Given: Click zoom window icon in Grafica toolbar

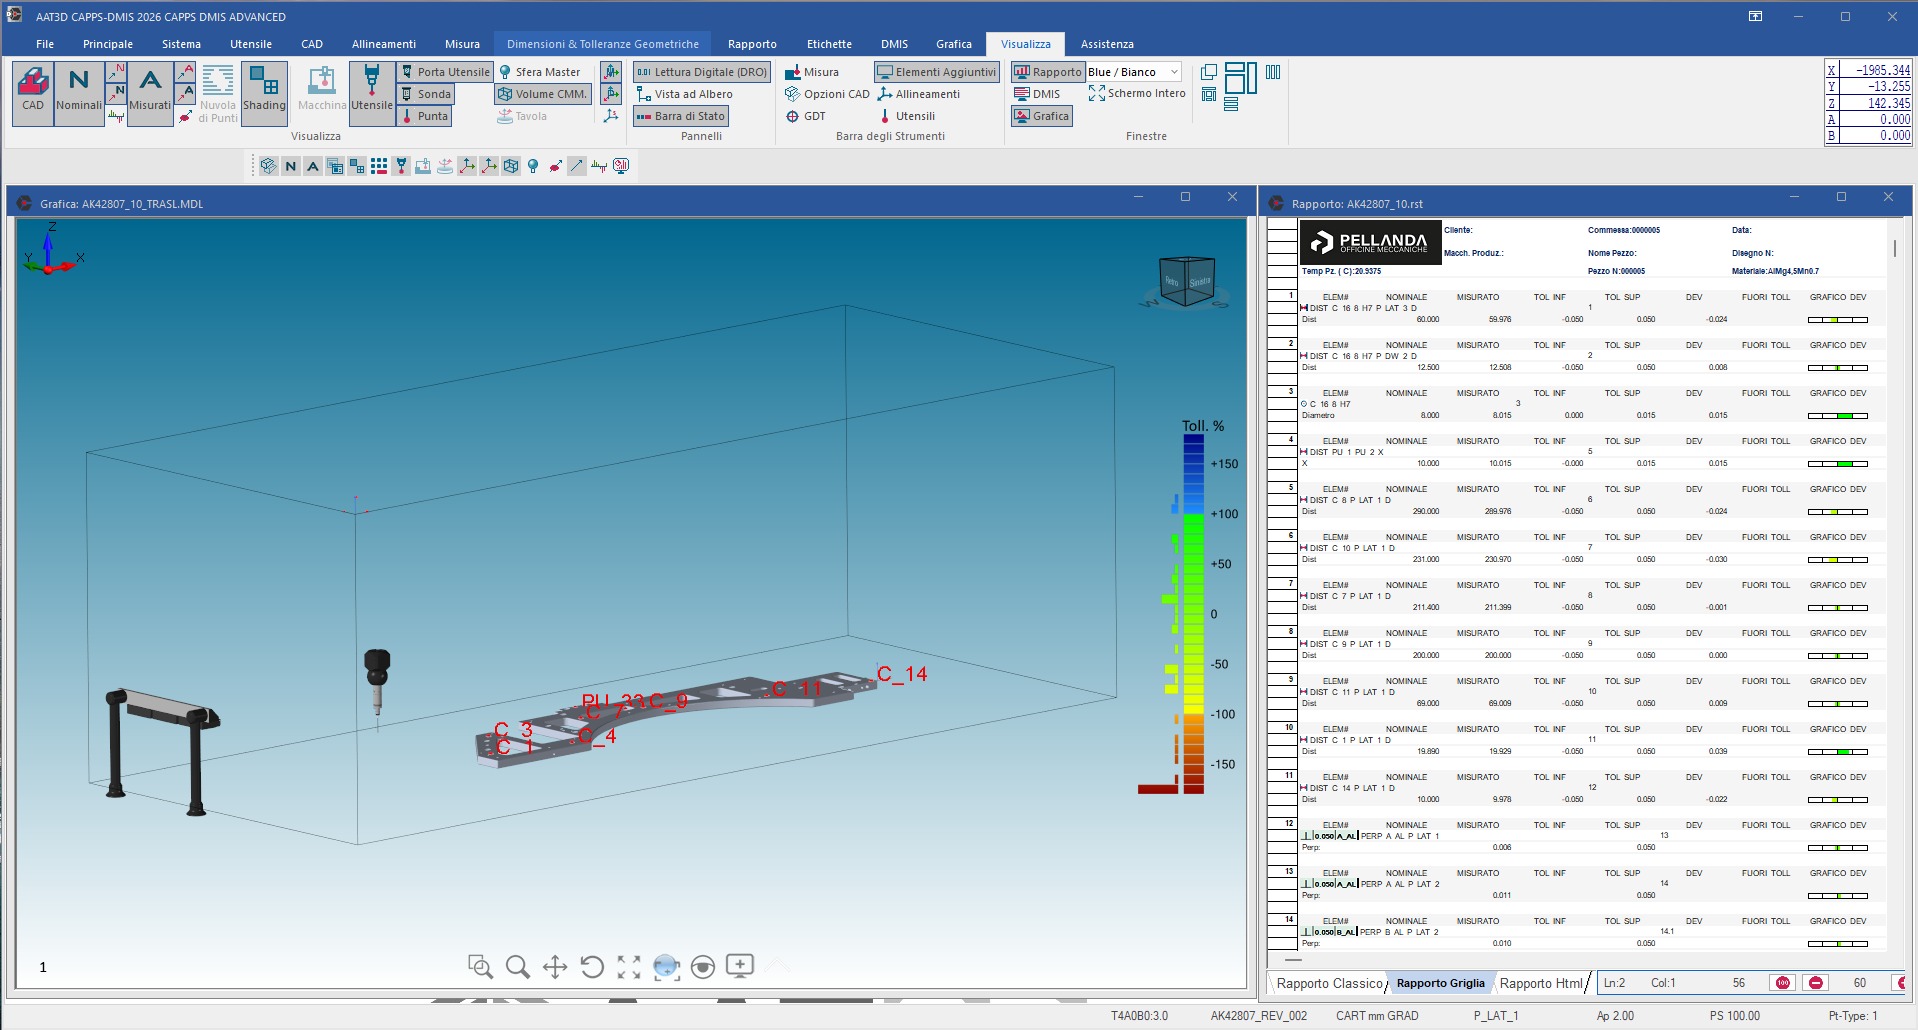Looking at the screenshot, I should click(x=480, y=966).
